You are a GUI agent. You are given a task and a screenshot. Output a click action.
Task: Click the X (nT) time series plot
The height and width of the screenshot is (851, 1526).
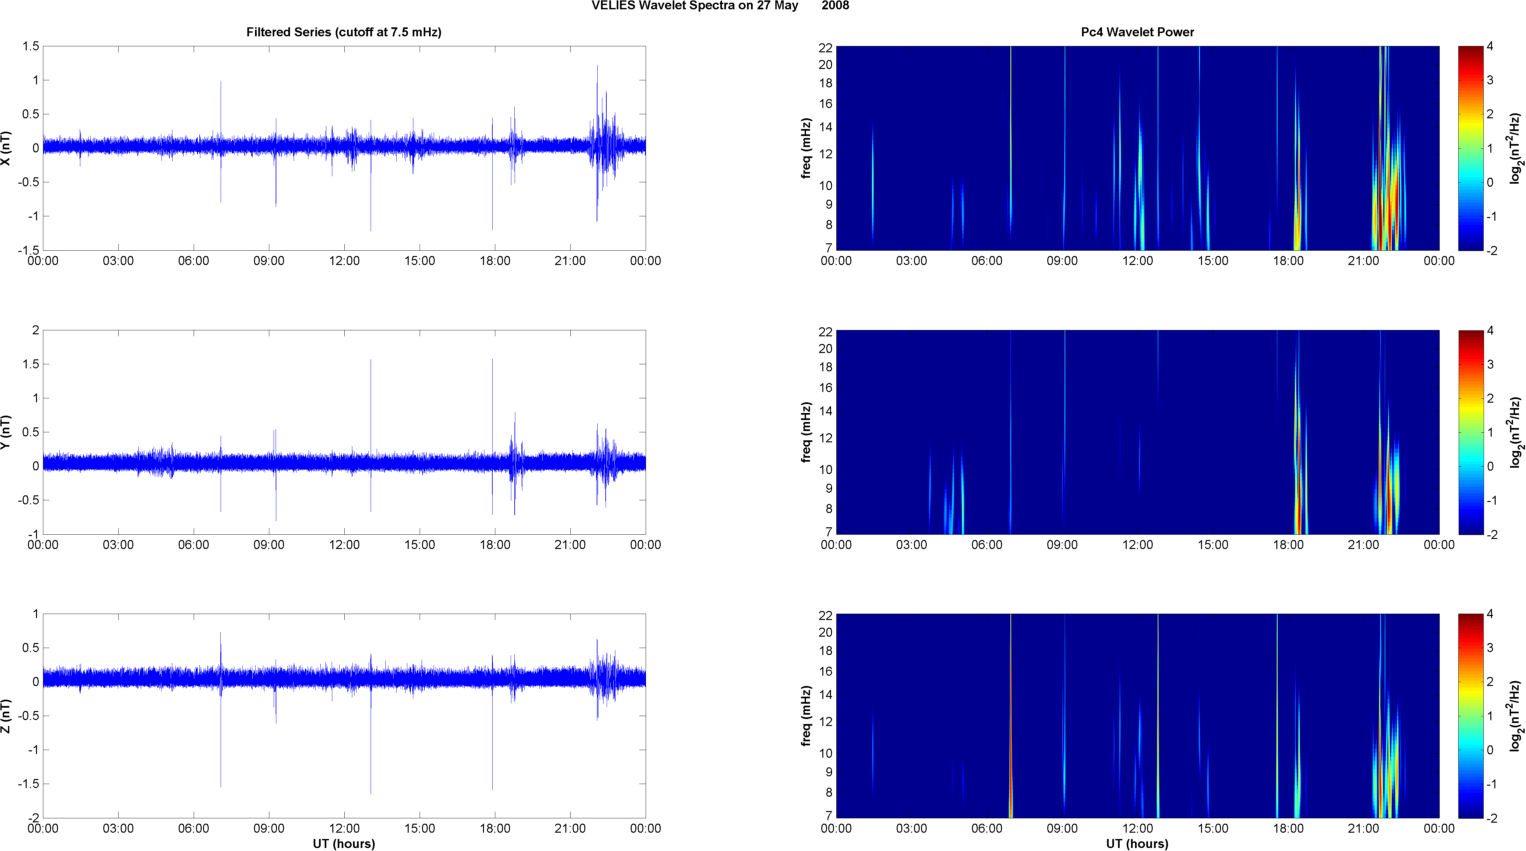[x=343, y=148]
